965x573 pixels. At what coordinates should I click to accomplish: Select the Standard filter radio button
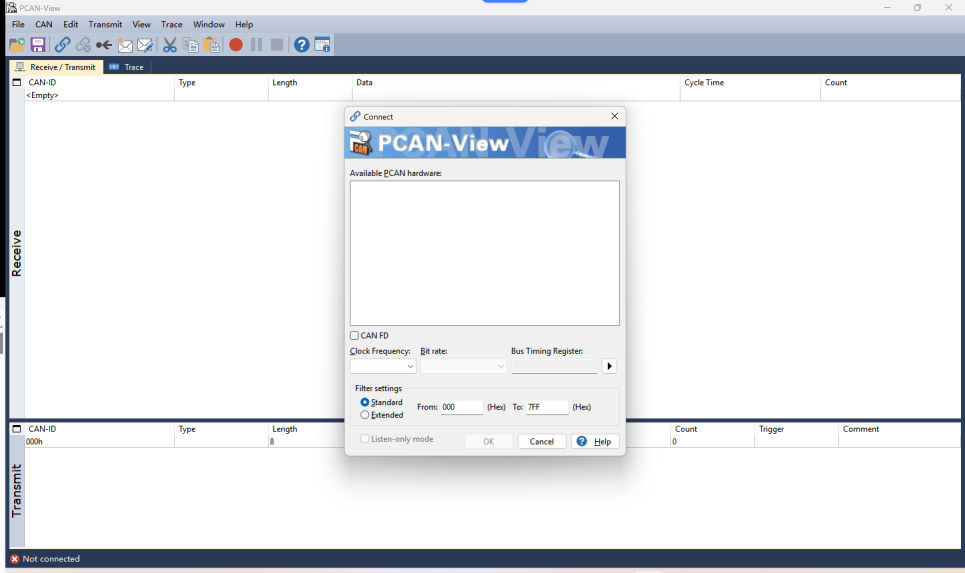click(365, 402)
